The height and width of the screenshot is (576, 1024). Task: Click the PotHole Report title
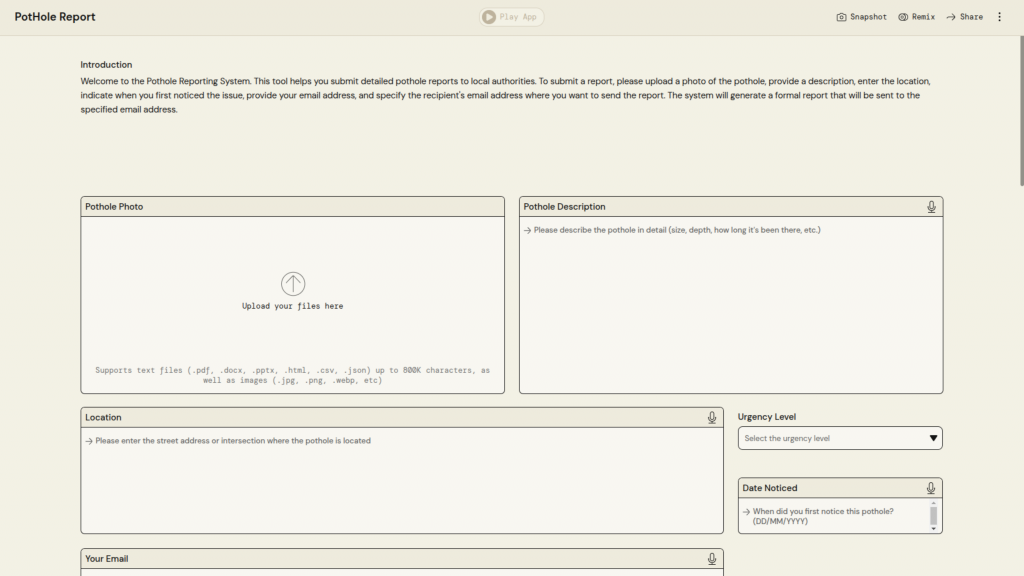tap(55, 17)
